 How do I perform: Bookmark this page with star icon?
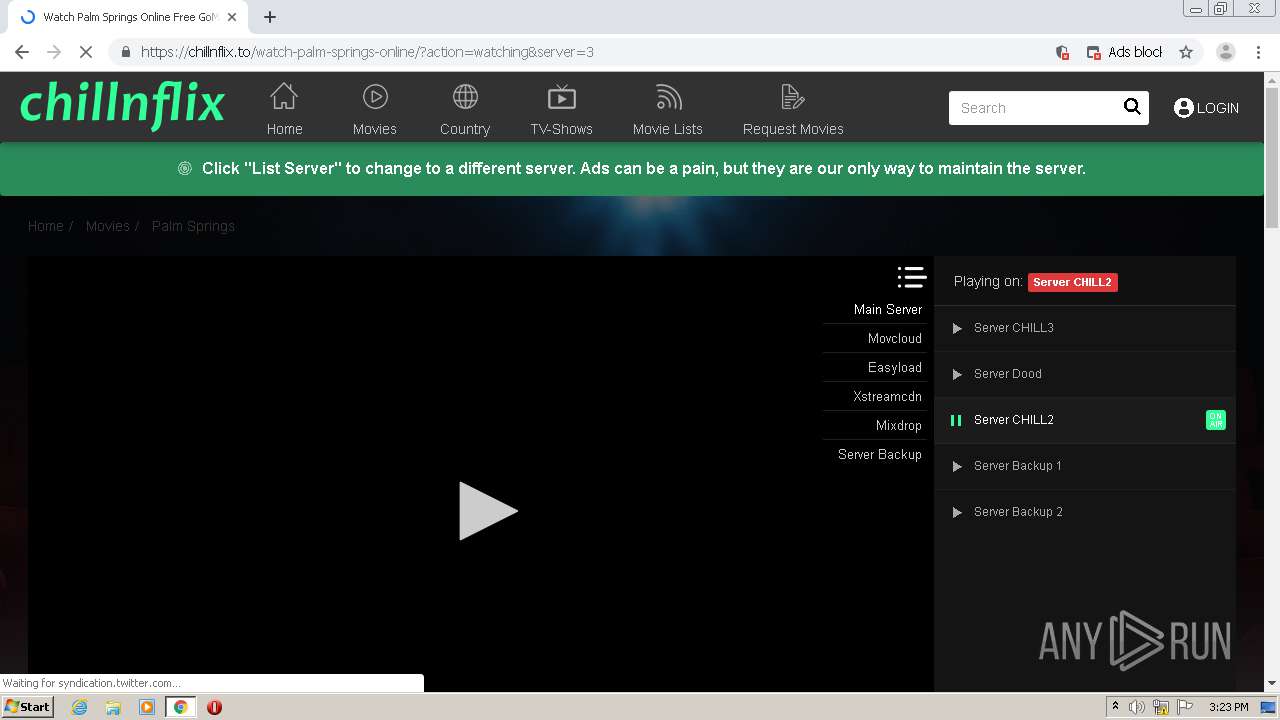[x=1186, y=52]
